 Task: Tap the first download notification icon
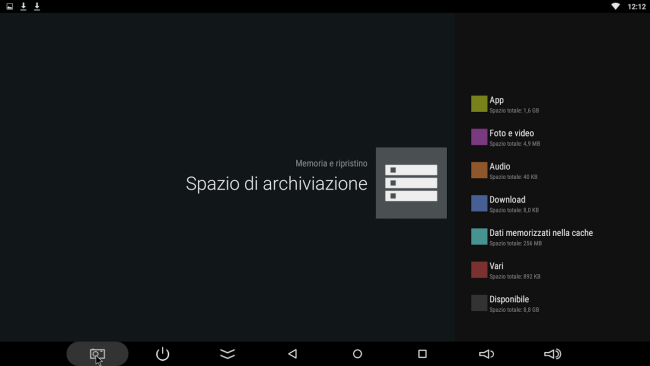pyautogui.click(x=23, y=6)
